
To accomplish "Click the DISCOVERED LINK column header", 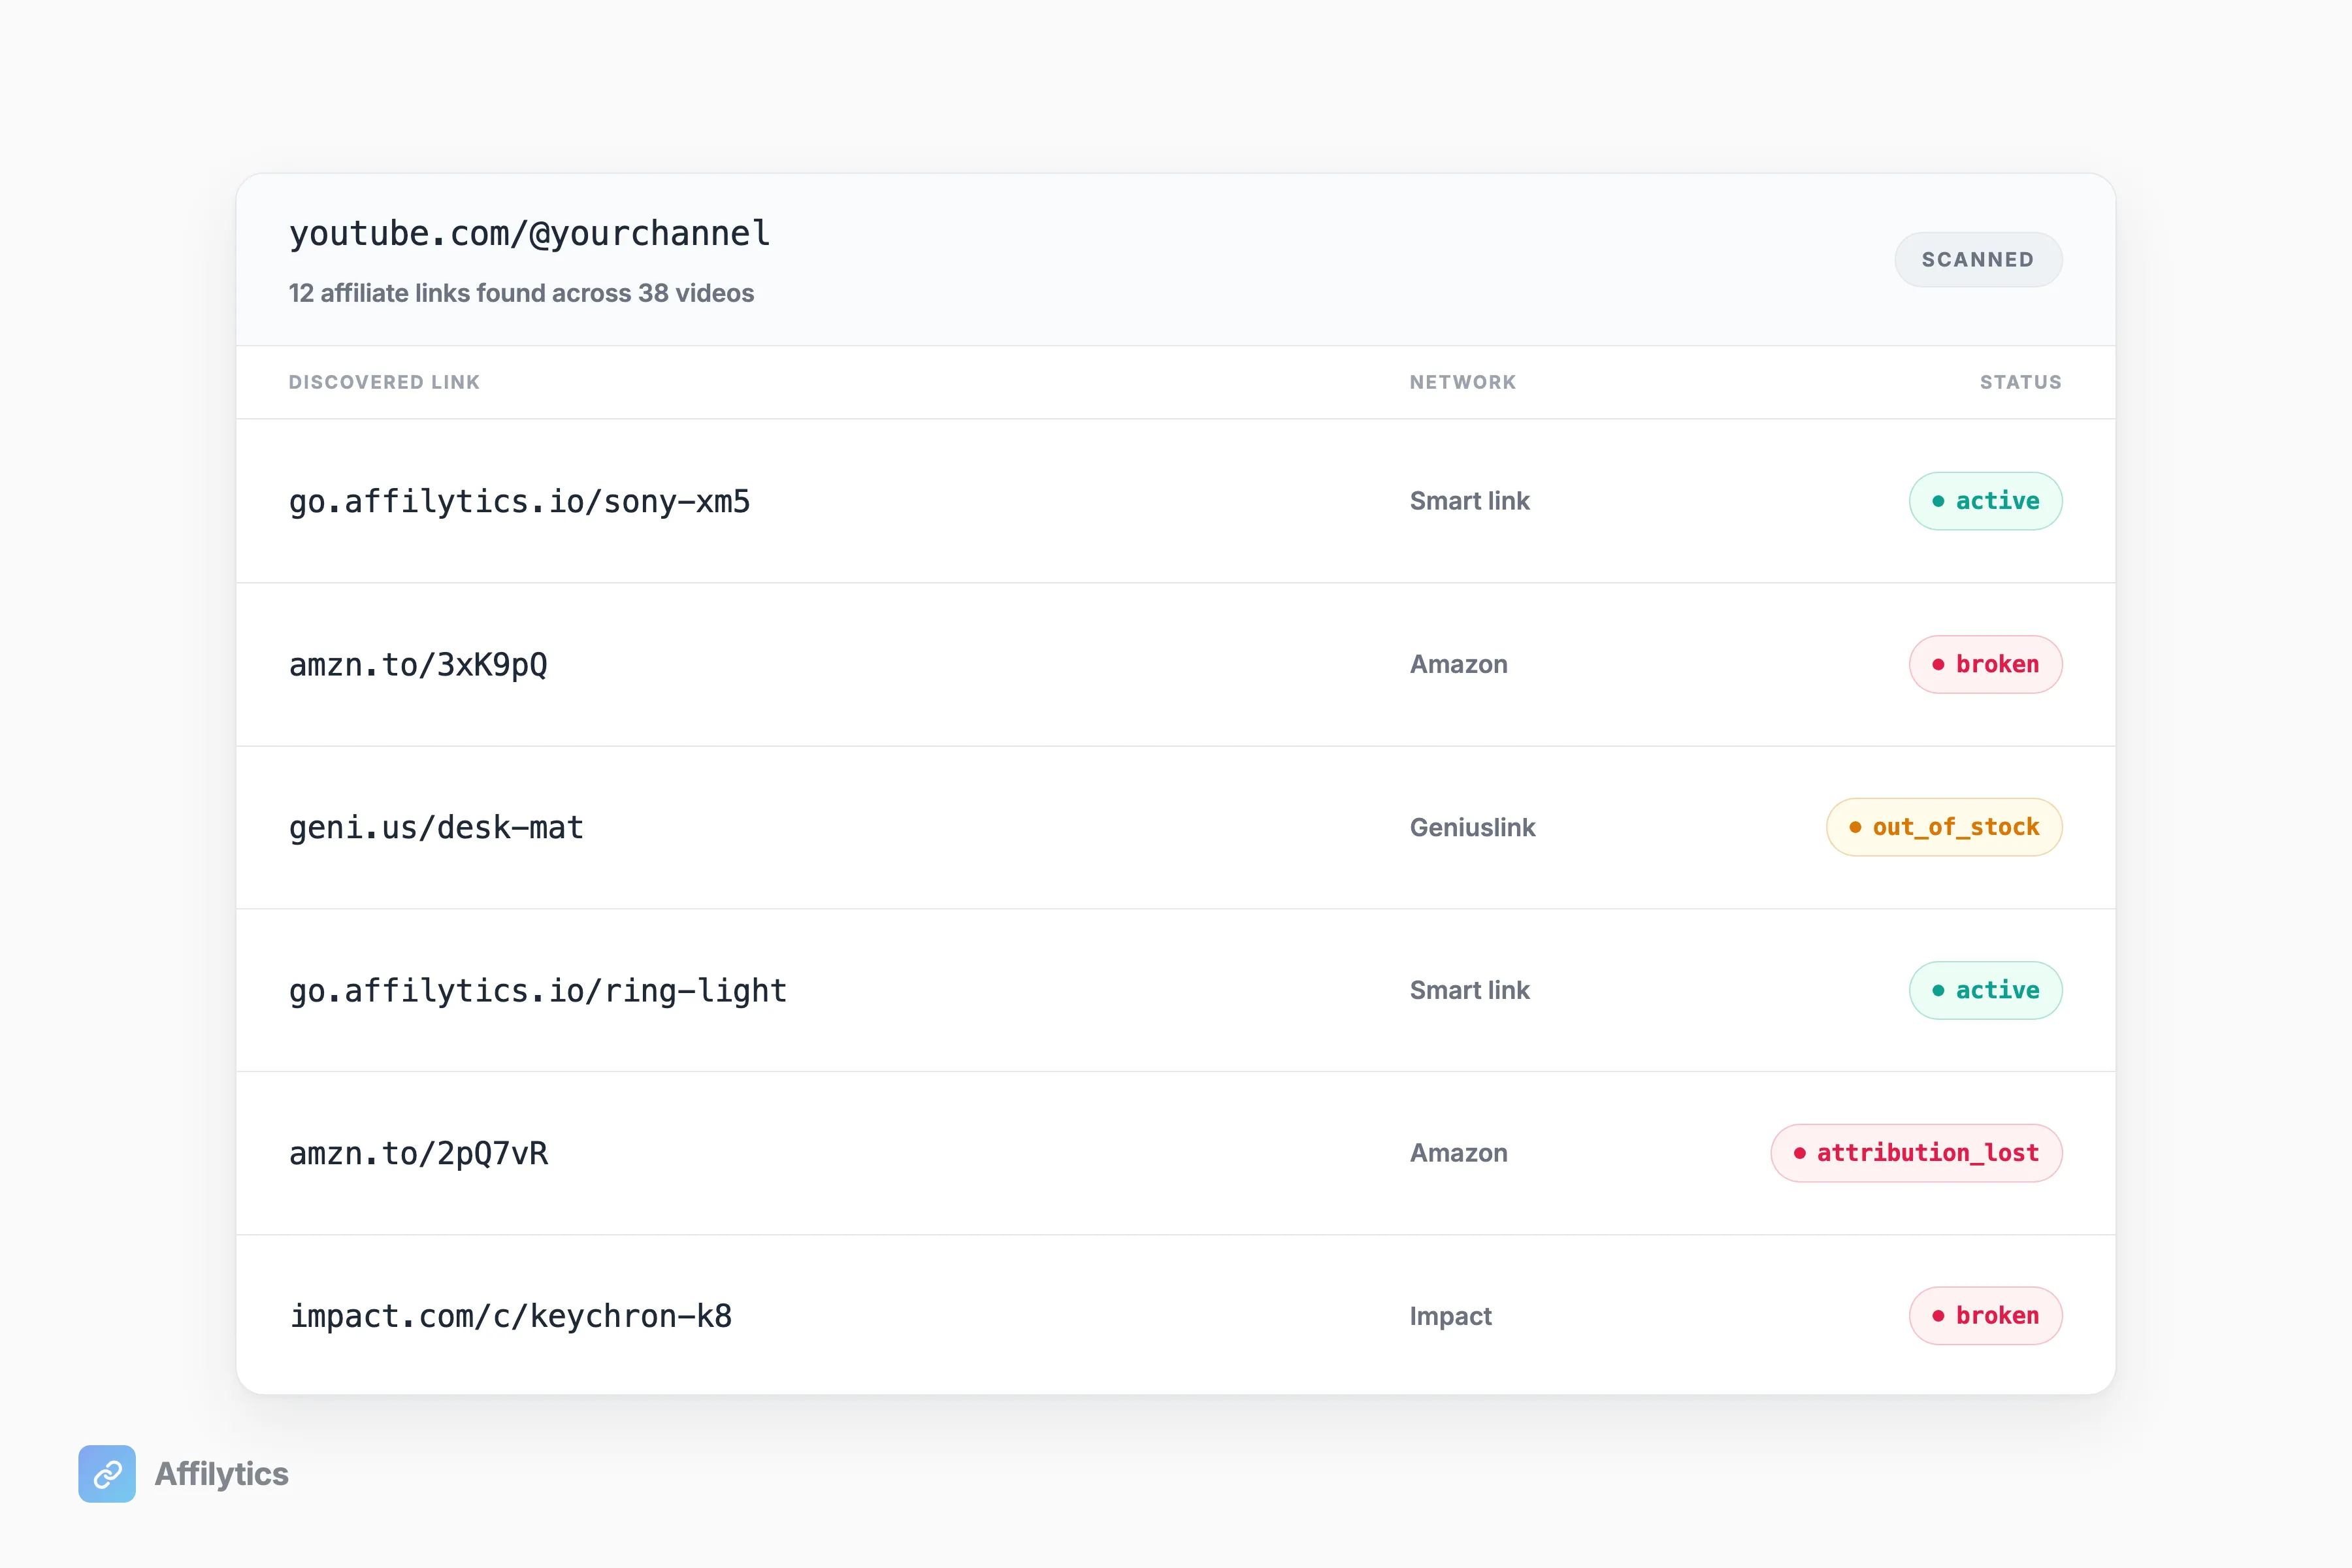I will click(x=384, y=382).
